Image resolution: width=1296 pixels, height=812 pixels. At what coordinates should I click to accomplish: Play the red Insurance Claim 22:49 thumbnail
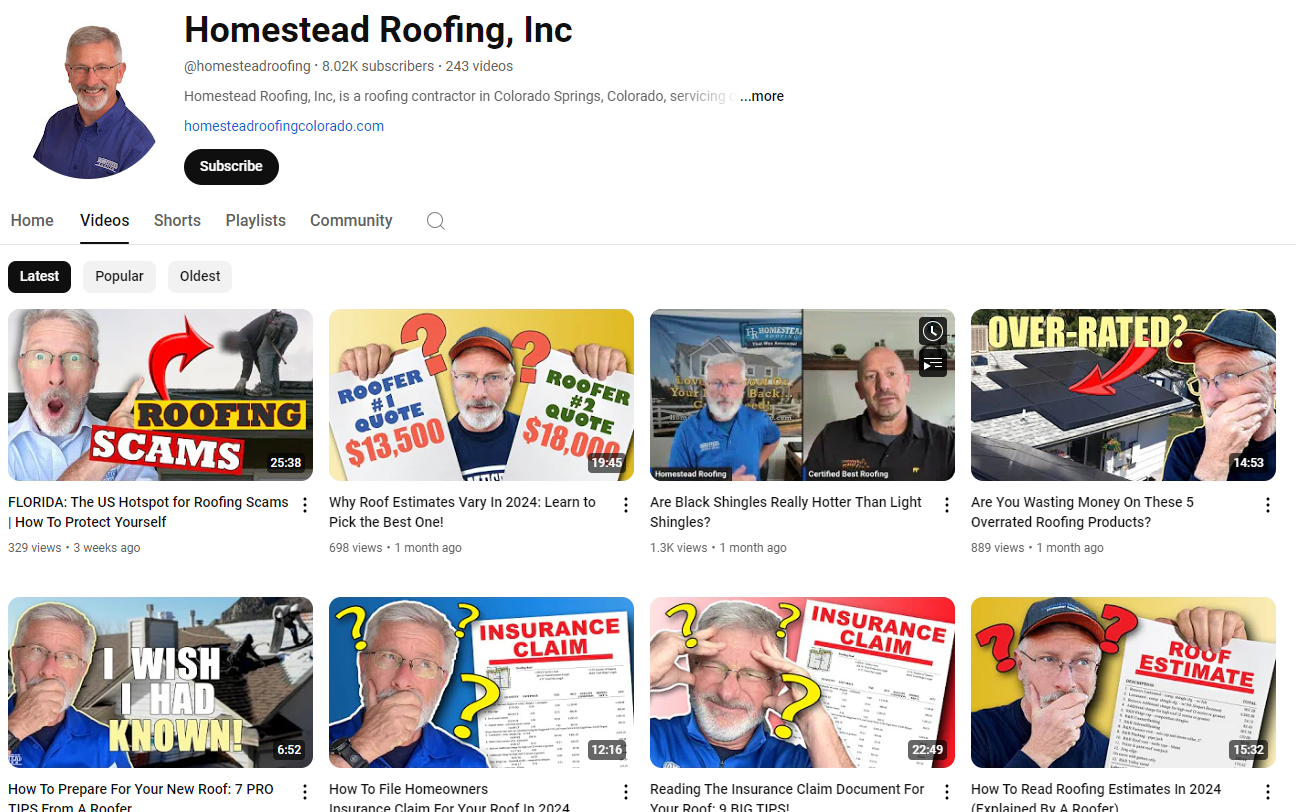(802, 683)
